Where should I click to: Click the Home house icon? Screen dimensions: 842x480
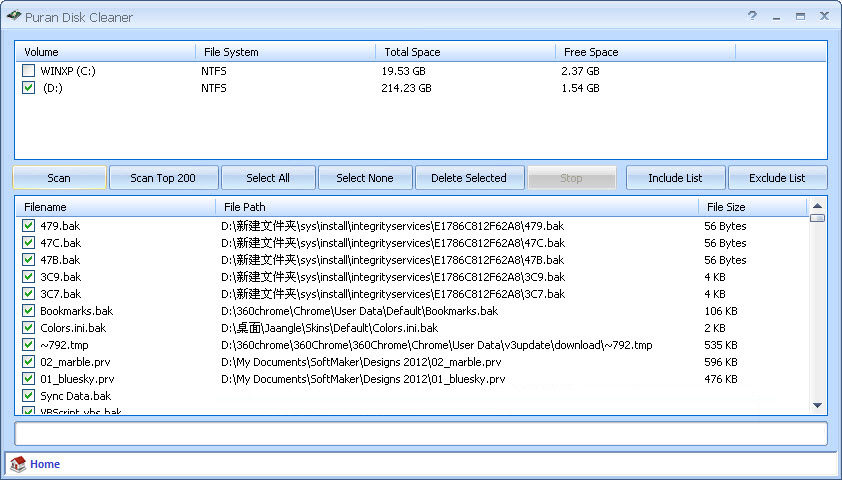(18, 464)
